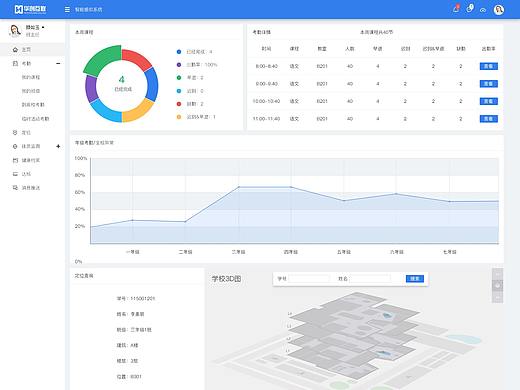Click the location (定位) sidebar icon
Screen dimensions: 520x390
pos(15,132)
